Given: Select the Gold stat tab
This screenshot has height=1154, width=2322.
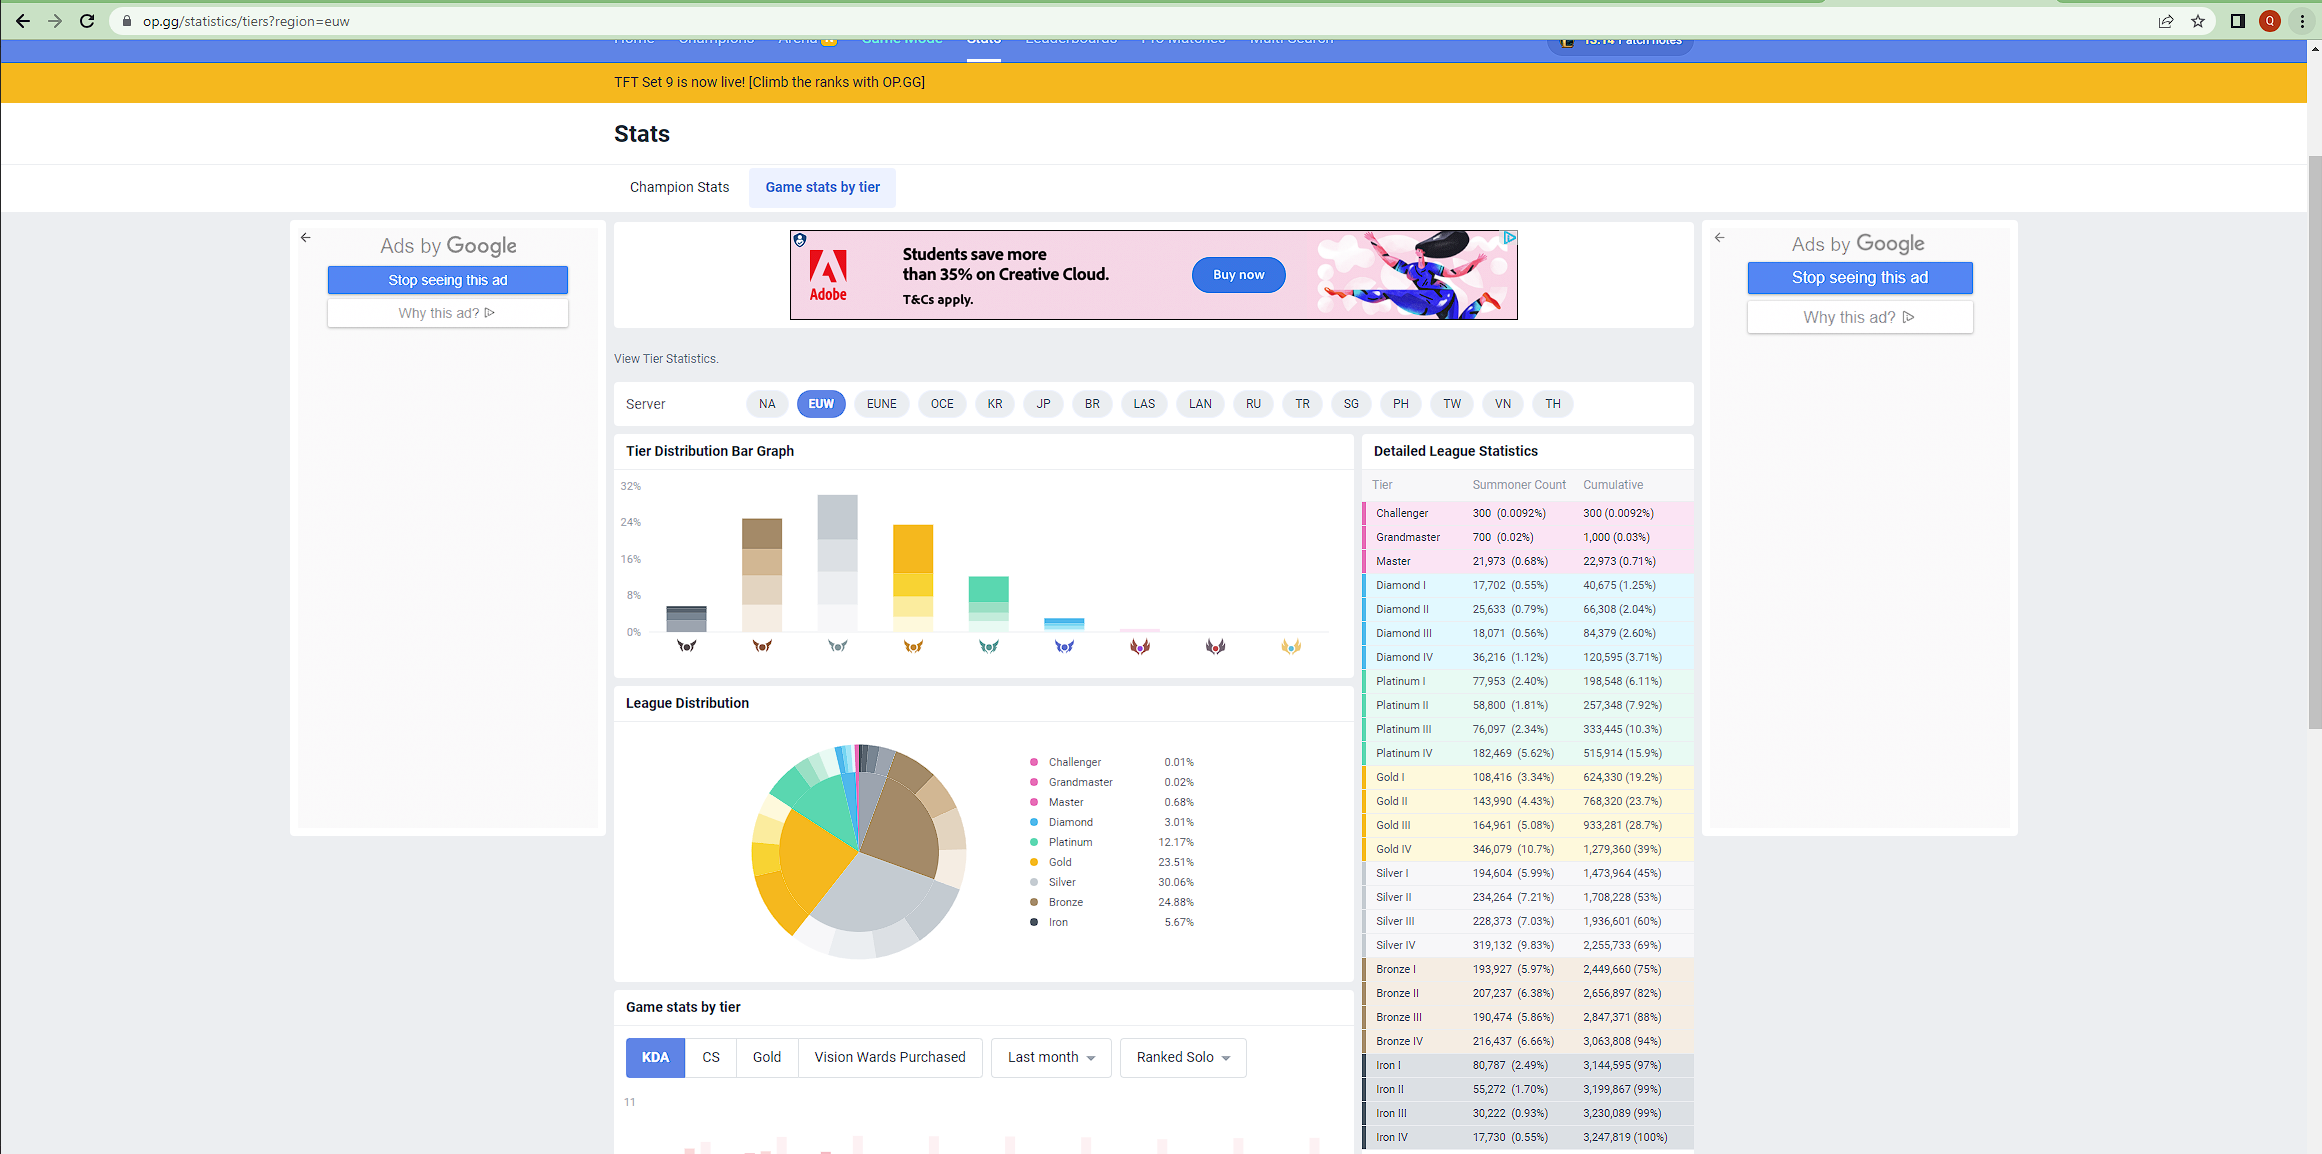Looking at the screenshot, I should [x=767, y=1058].
